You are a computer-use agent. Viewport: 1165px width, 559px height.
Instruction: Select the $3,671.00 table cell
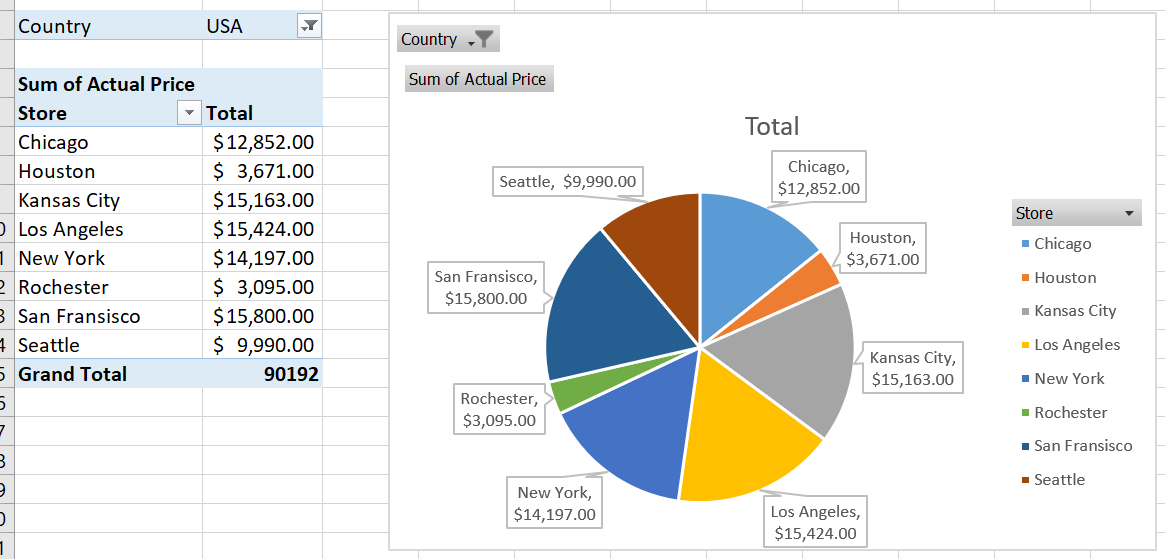pyautogui.click(x=262, y=171)
